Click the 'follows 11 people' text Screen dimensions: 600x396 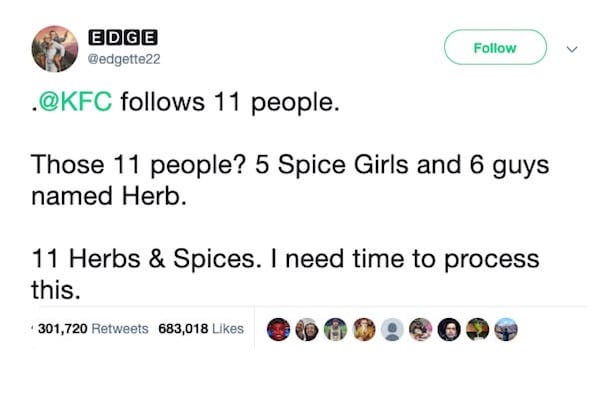pos(230,103)
